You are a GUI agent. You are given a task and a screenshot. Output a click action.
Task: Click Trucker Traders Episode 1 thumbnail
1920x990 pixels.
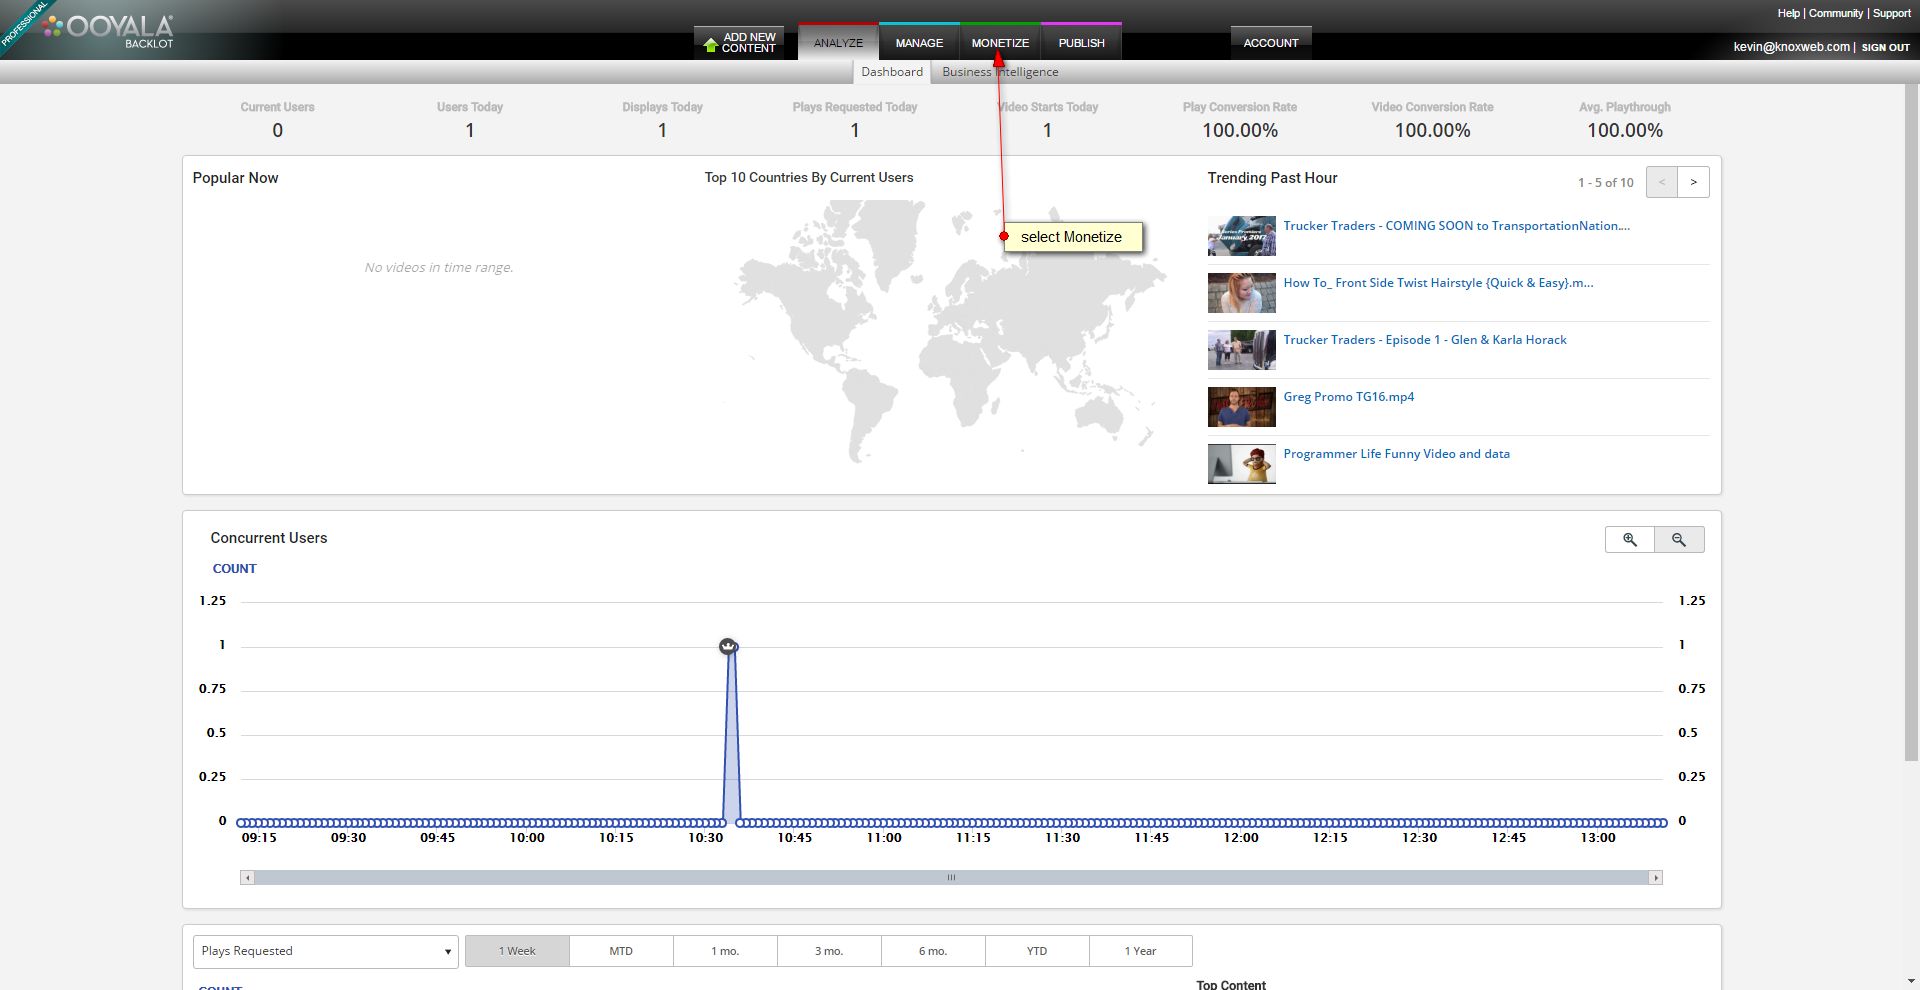[1242, 350]
